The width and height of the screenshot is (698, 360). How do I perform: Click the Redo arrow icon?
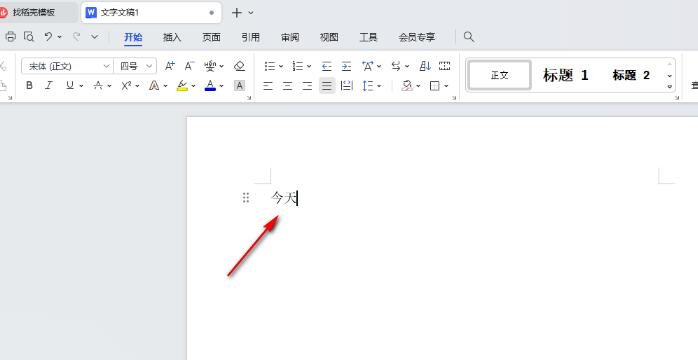click(77, 37)
